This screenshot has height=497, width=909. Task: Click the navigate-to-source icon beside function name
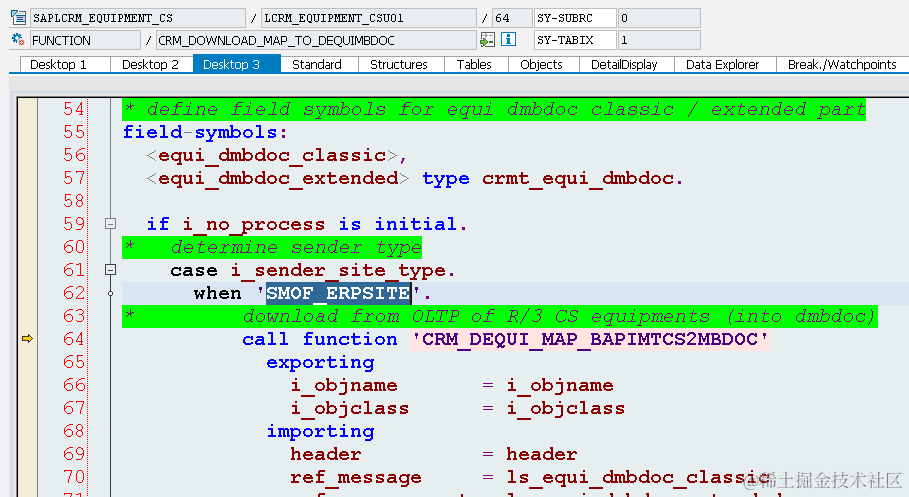[488, 40]
